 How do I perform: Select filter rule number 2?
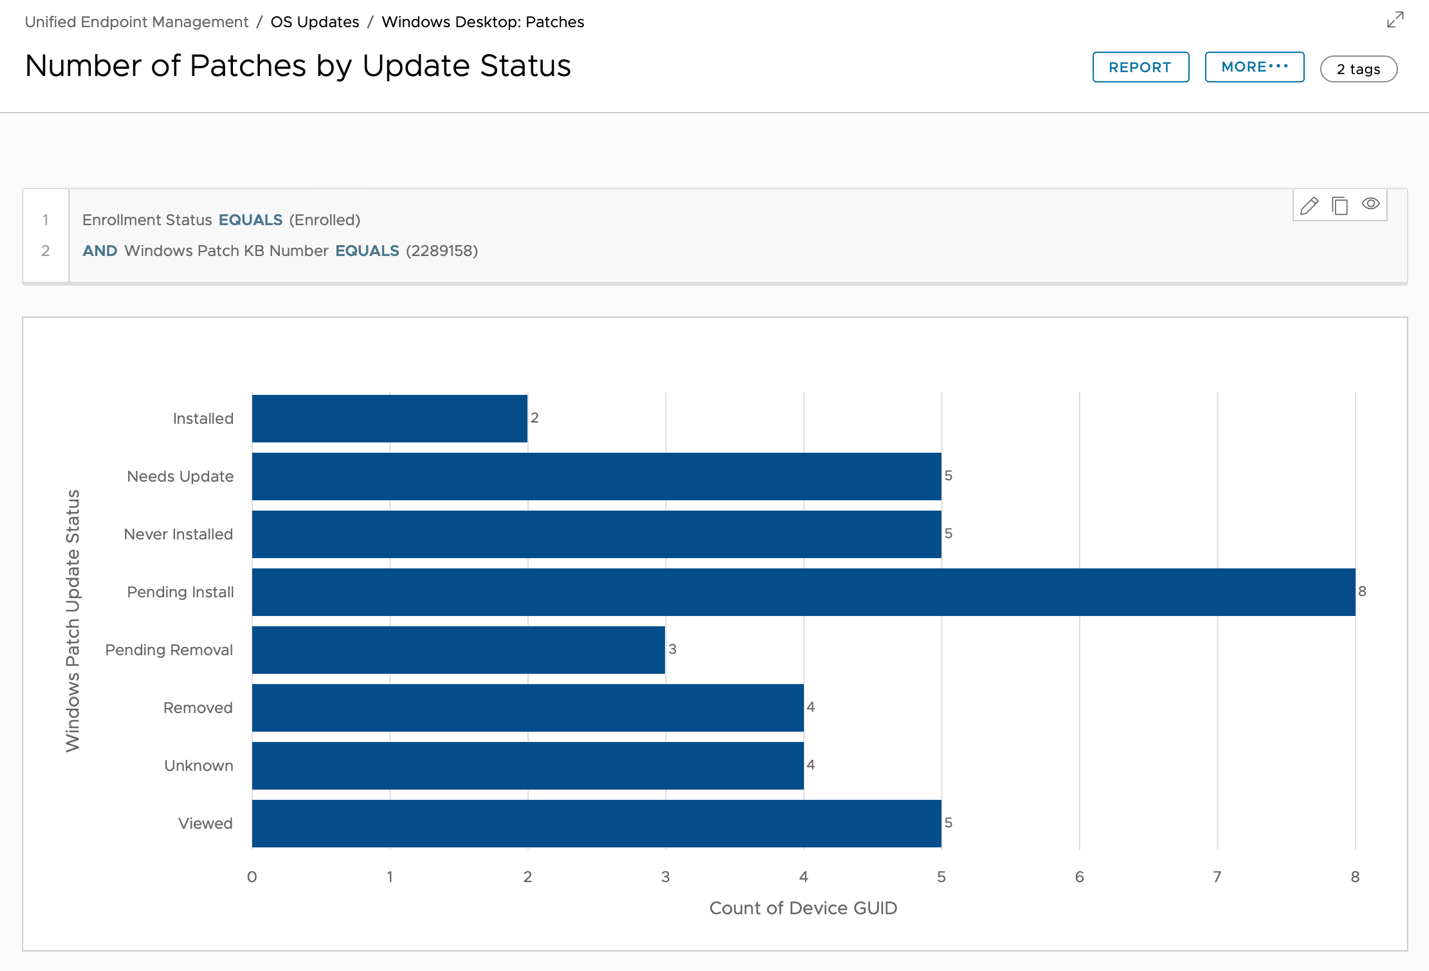(x=45, y=251)
